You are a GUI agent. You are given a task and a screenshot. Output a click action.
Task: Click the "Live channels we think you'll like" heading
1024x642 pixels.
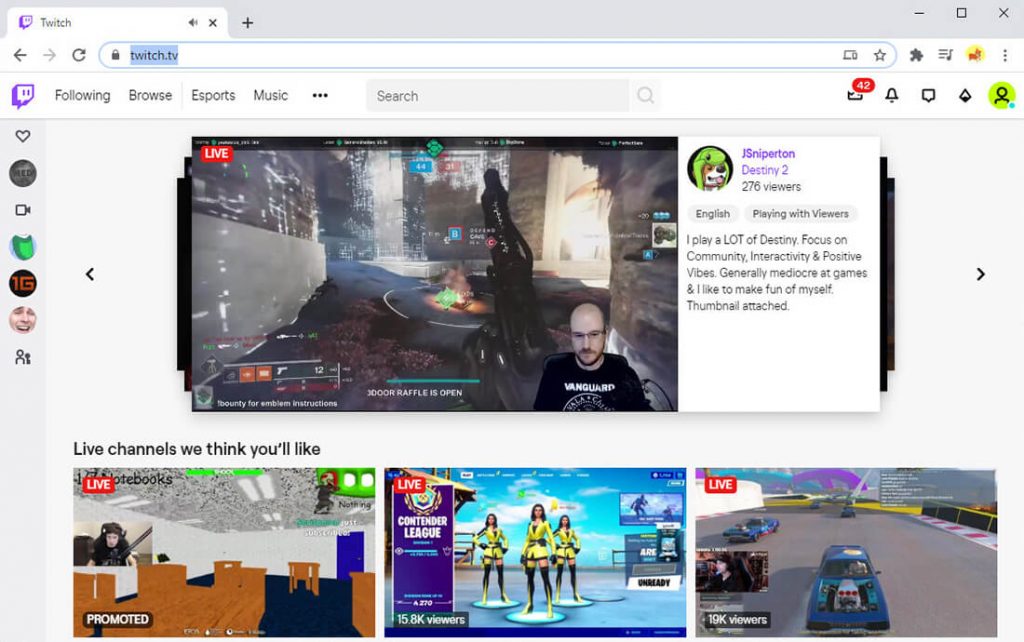197,449
